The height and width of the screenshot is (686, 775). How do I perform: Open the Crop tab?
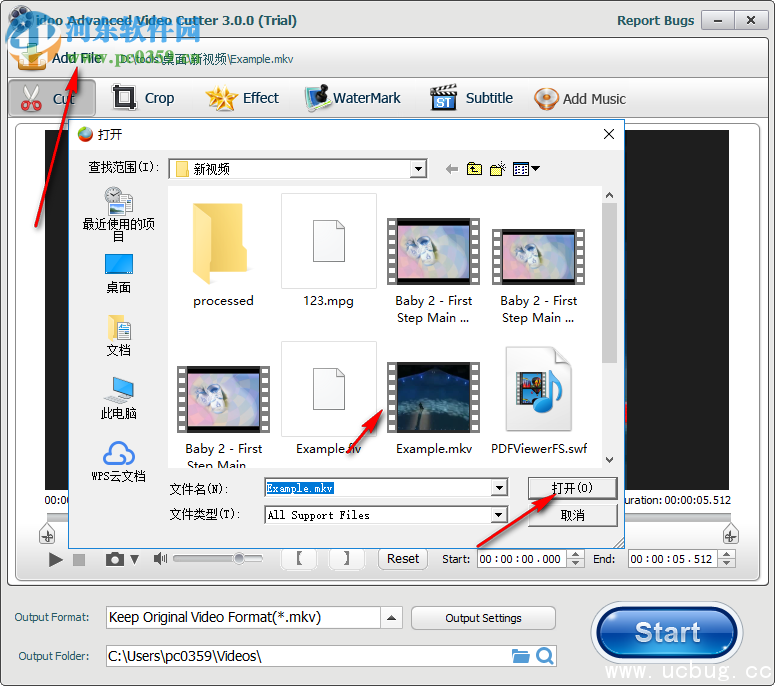click(144, 98)
